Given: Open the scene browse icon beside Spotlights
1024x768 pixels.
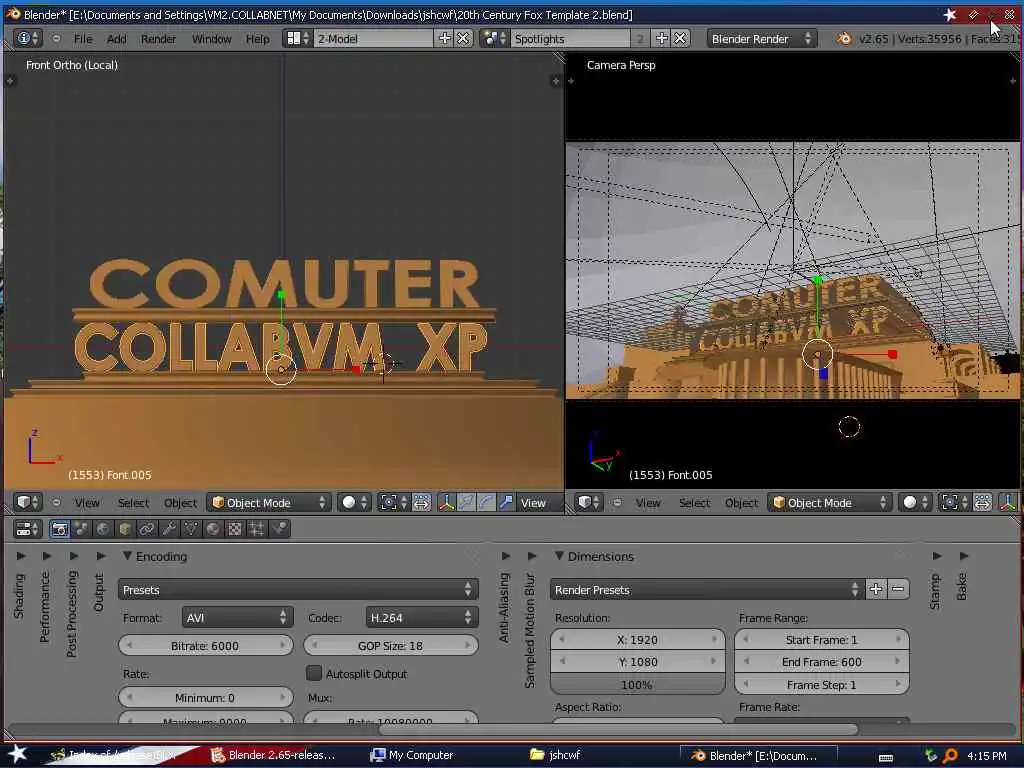Looking at the screenshot, I should pos(494,39).
